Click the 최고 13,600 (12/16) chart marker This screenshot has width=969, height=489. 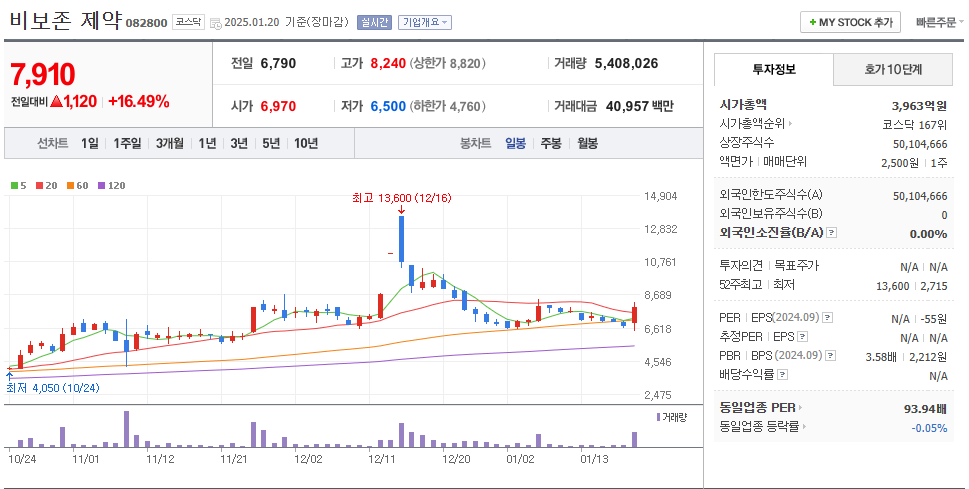click(x=402, y=198)
